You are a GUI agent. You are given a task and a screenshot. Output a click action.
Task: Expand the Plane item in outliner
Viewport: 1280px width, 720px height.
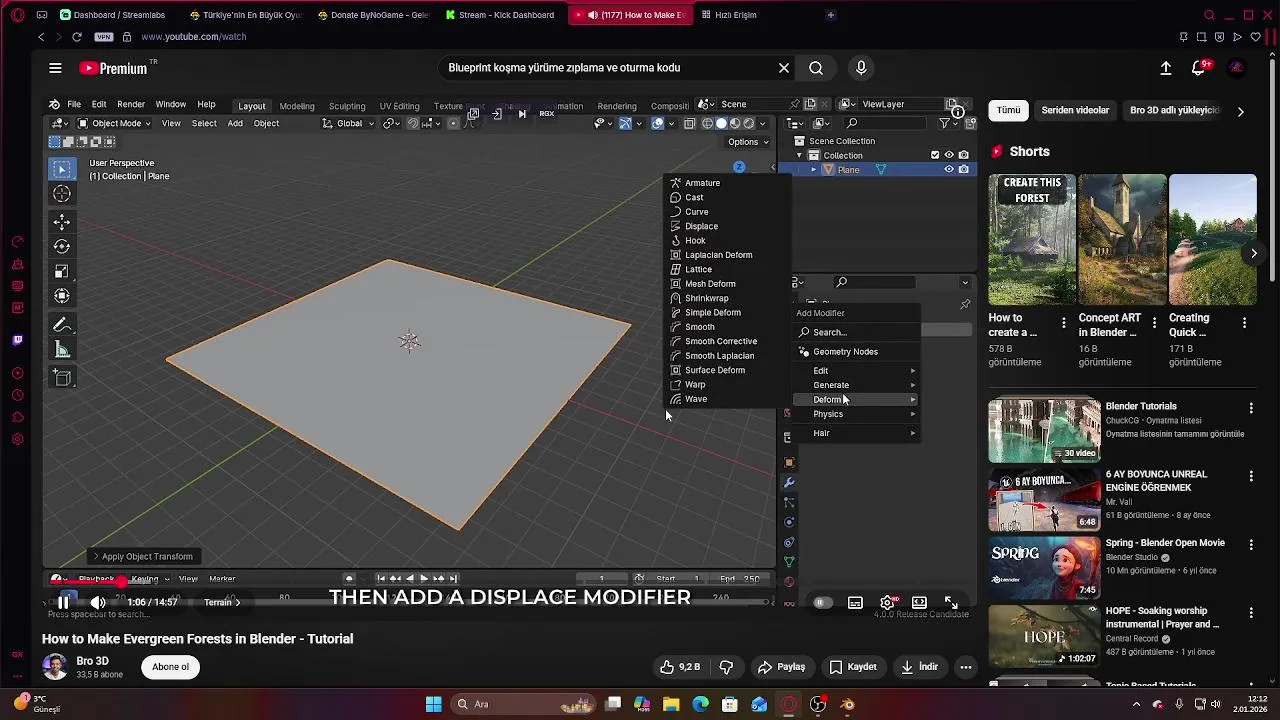[x=813, y=169]
